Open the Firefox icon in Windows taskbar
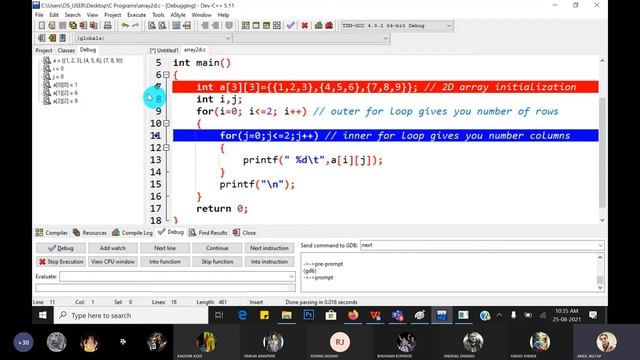640x360 pixels. point(353,315)
